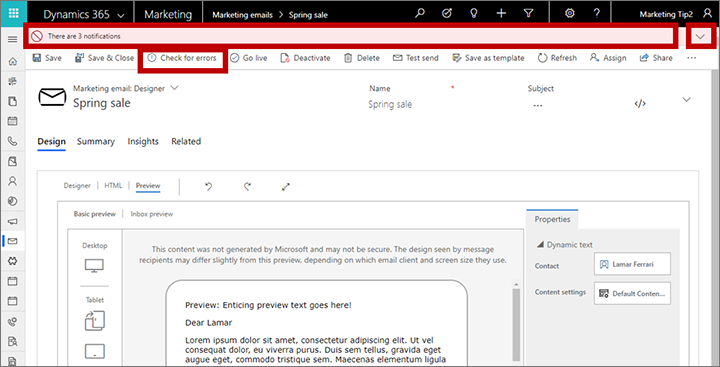
Task: Expand the header fields chevron
Action: point(686,100)
